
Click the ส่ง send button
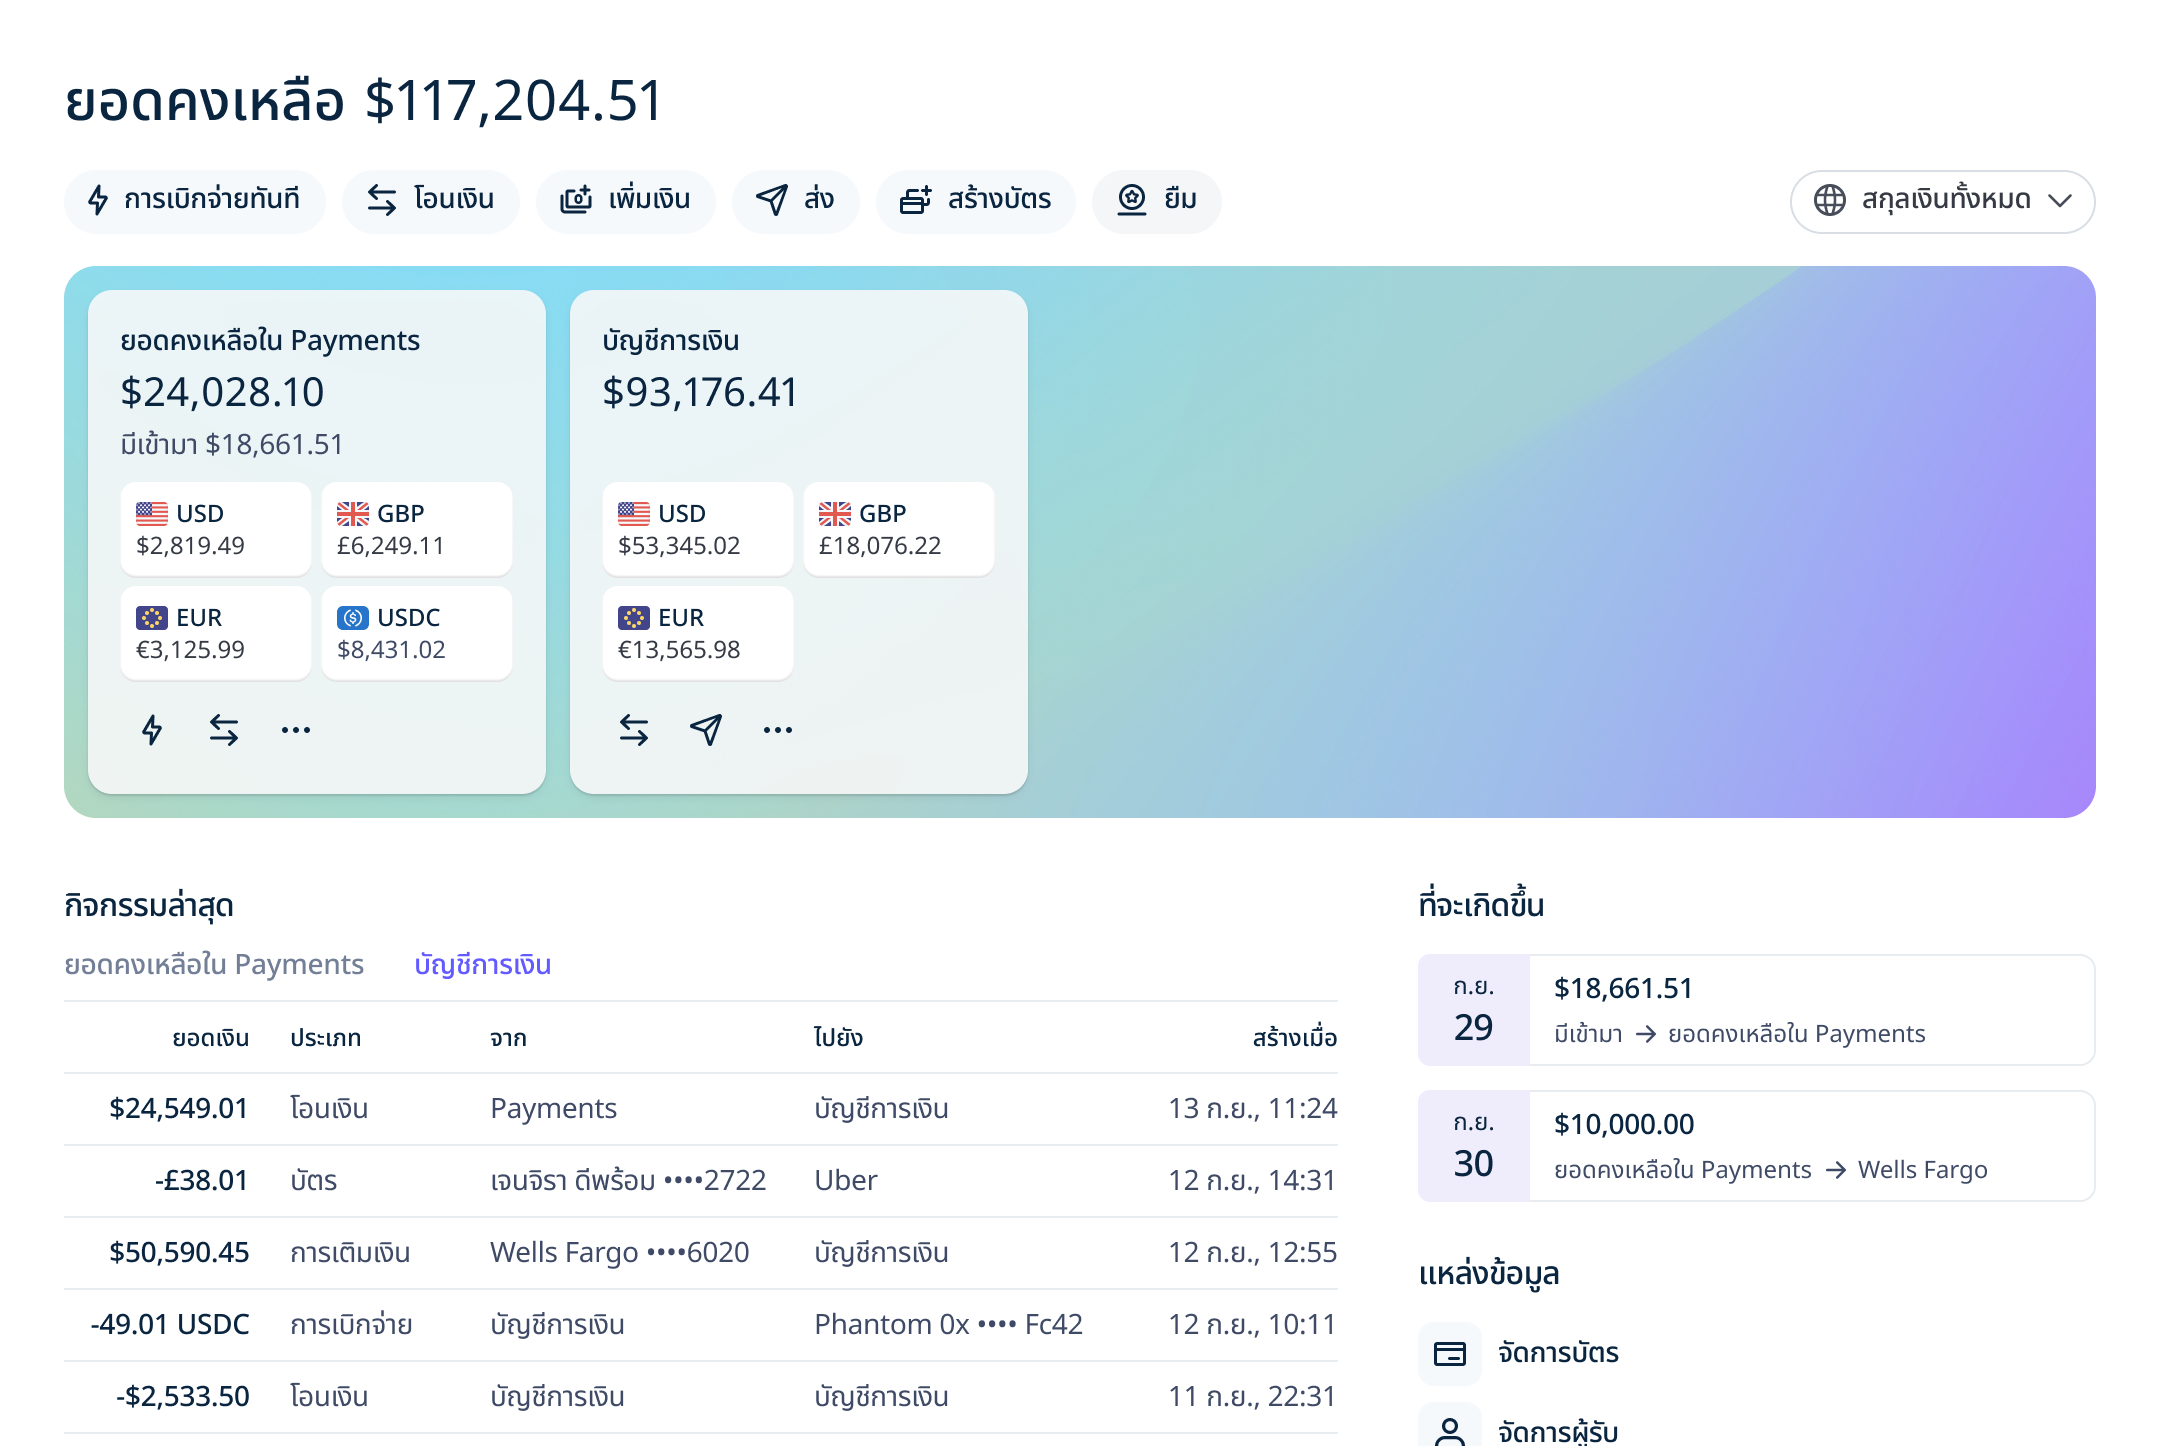[x=796, y=200]
